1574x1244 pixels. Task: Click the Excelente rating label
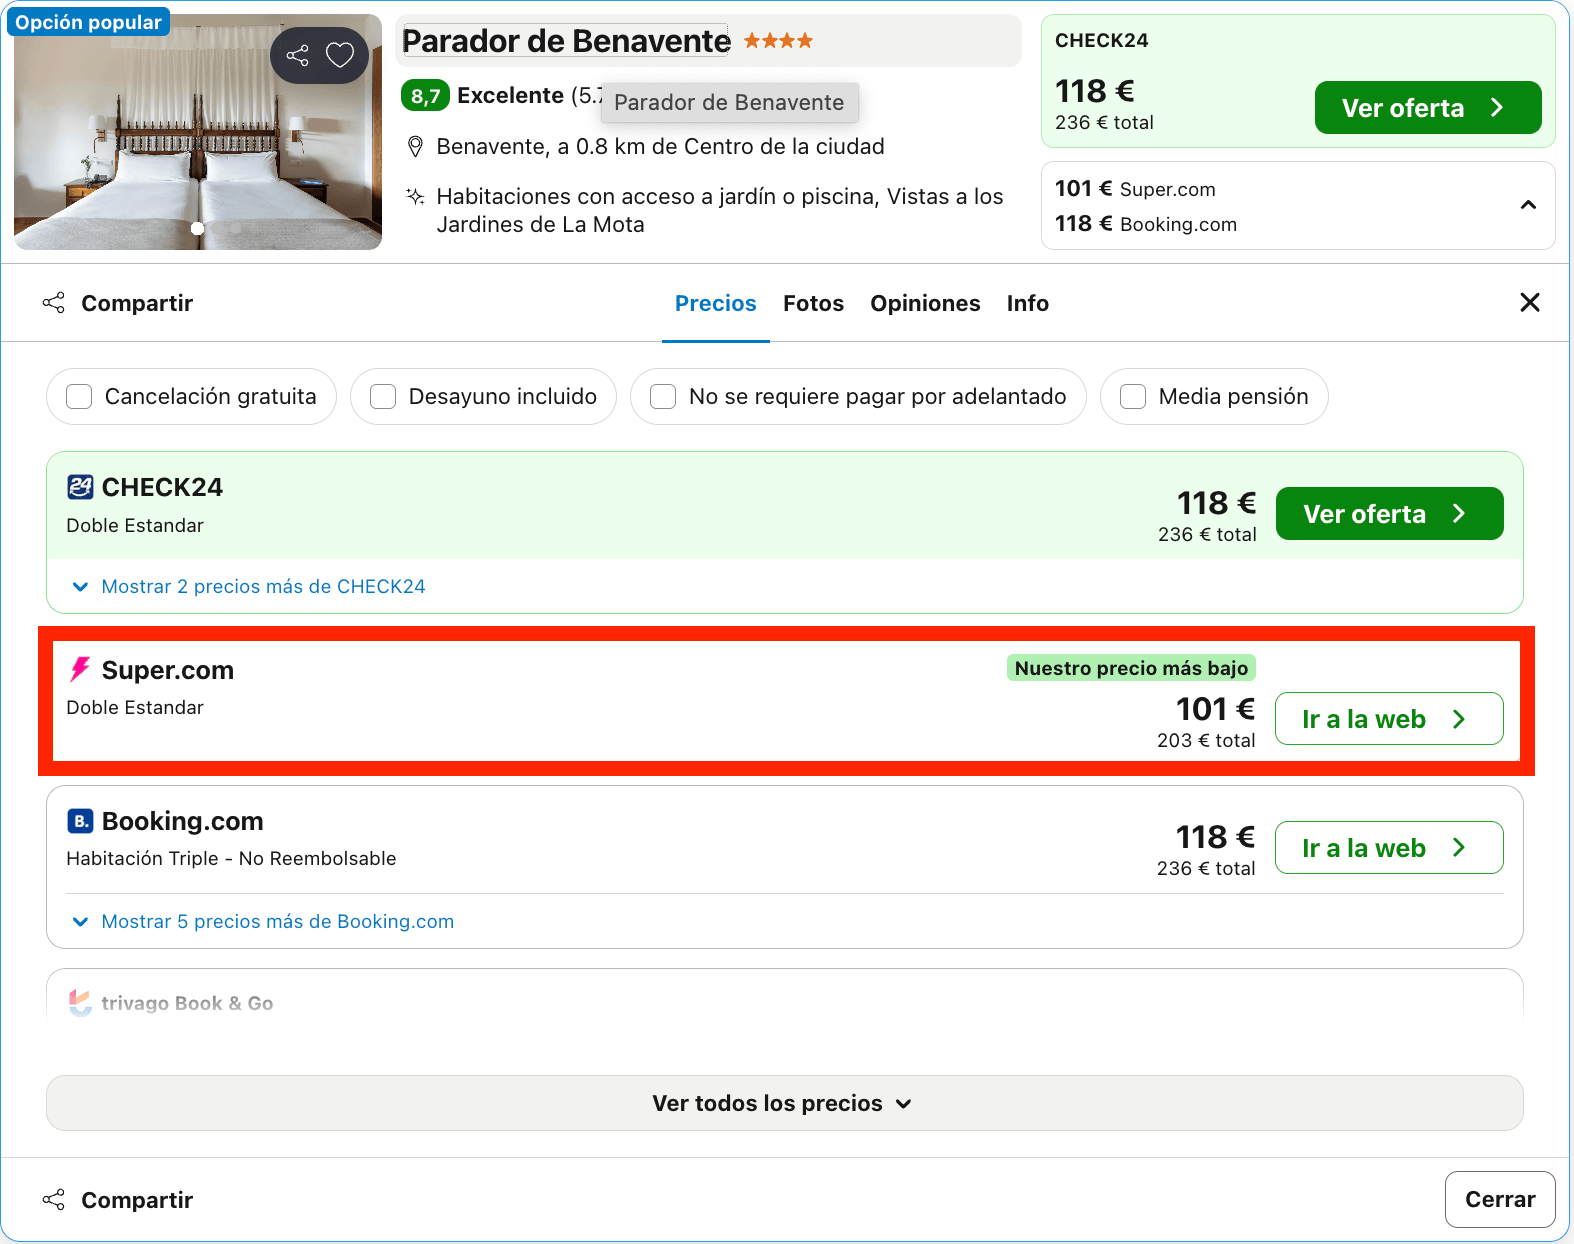511,96
